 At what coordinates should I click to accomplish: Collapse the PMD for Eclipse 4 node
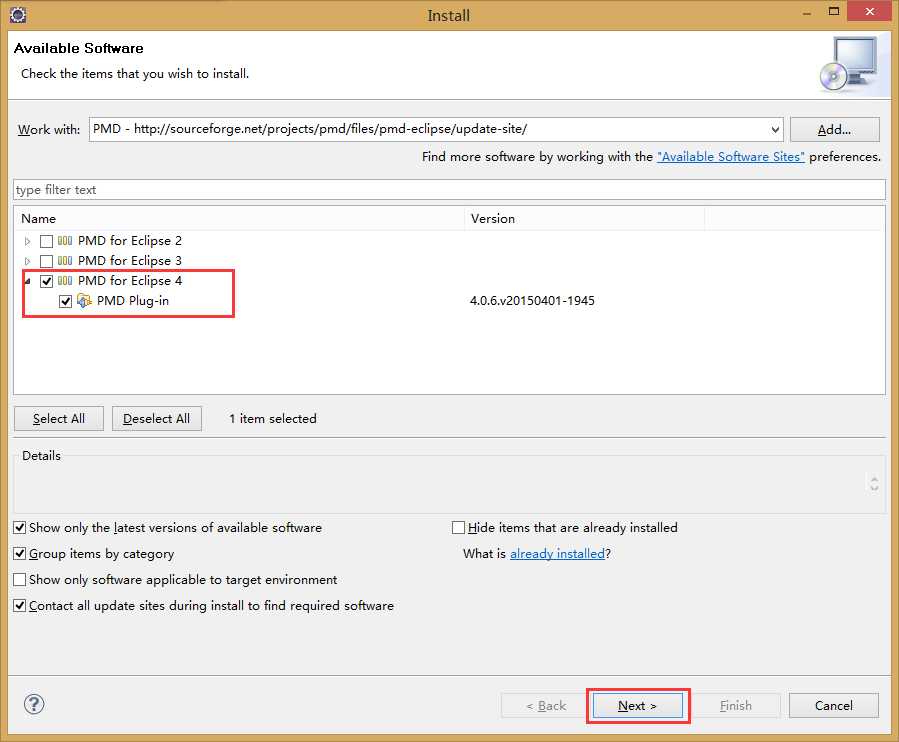pos(27,281)
